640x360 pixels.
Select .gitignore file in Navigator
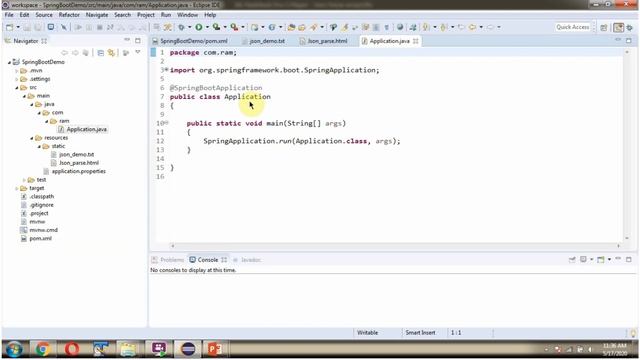[42, 205]
